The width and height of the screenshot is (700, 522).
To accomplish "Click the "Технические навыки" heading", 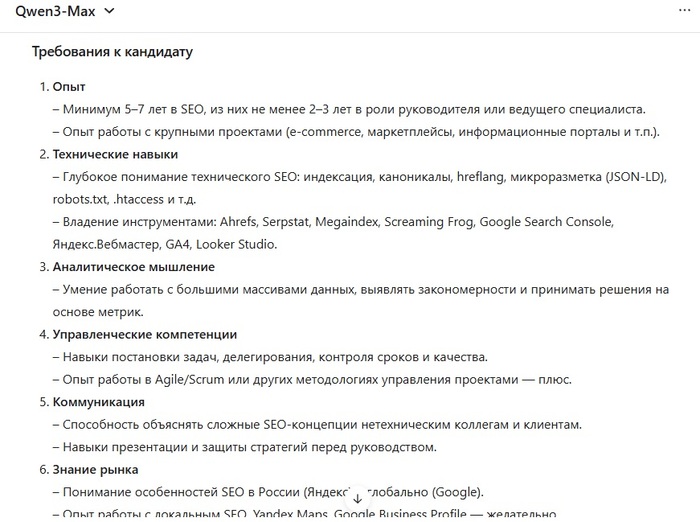I will click(x=115, y=154).
